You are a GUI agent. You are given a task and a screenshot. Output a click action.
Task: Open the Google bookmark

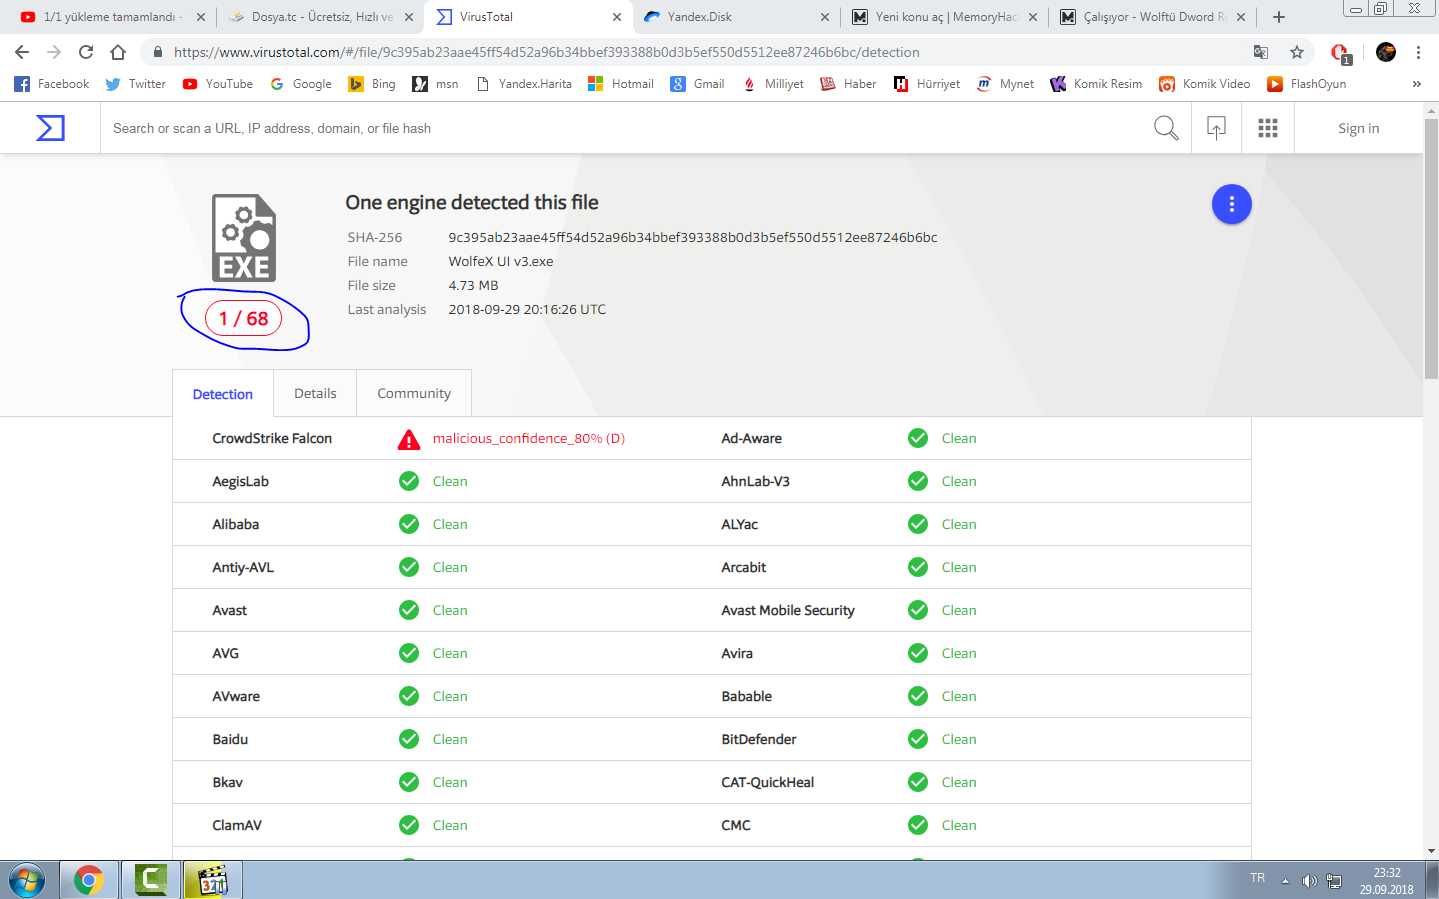coord(301,84)
